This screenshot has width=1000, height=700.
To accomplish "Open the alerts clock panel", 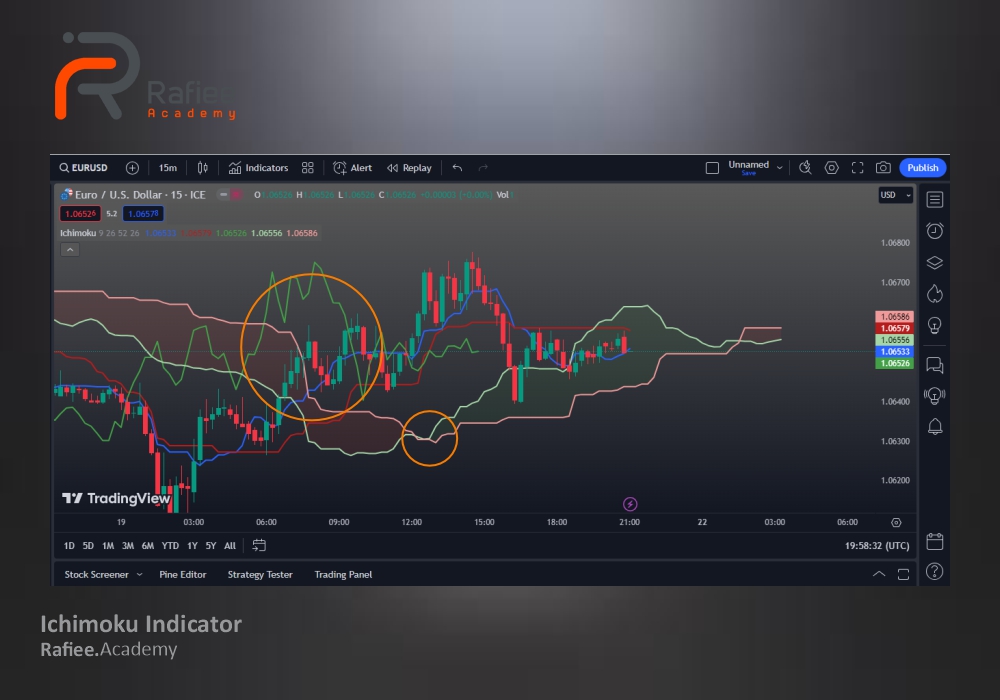I will coord(935,230).
